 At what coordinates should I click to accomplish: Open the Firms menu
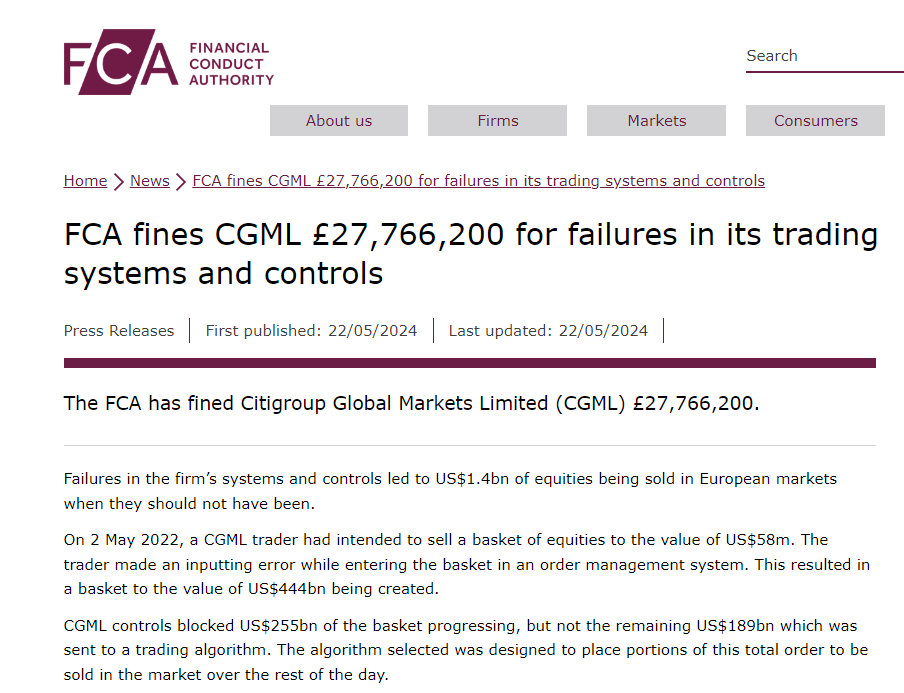pyautogui.click(x=498, y=120)
